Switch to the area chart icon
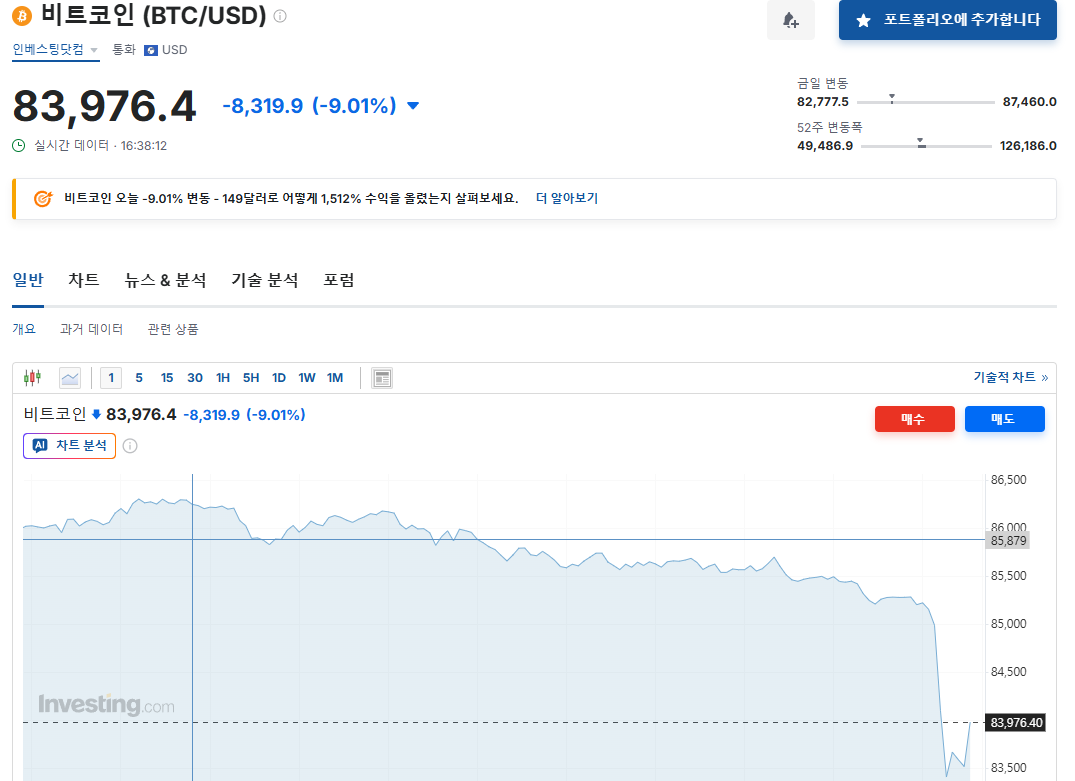1075x781 pixels. (69, 377)
